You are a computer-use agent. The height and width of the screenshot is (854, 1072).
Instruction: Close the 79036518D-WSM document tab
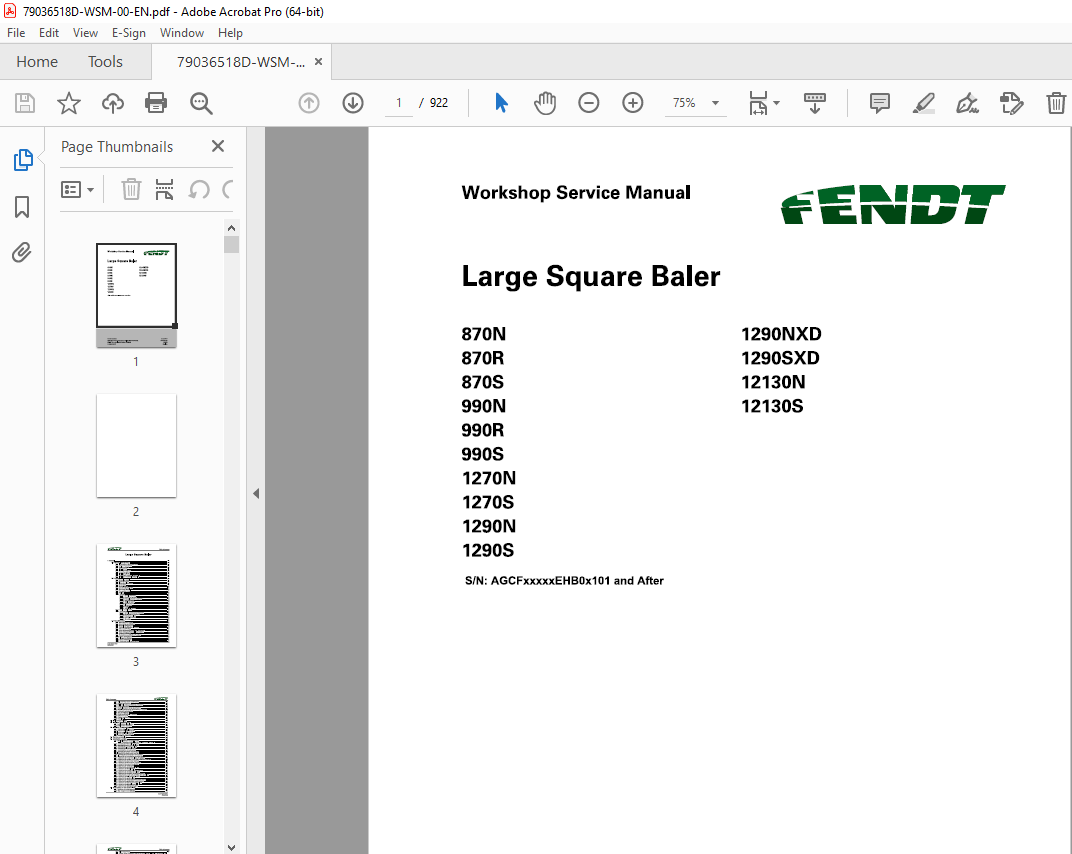[318, 62]
